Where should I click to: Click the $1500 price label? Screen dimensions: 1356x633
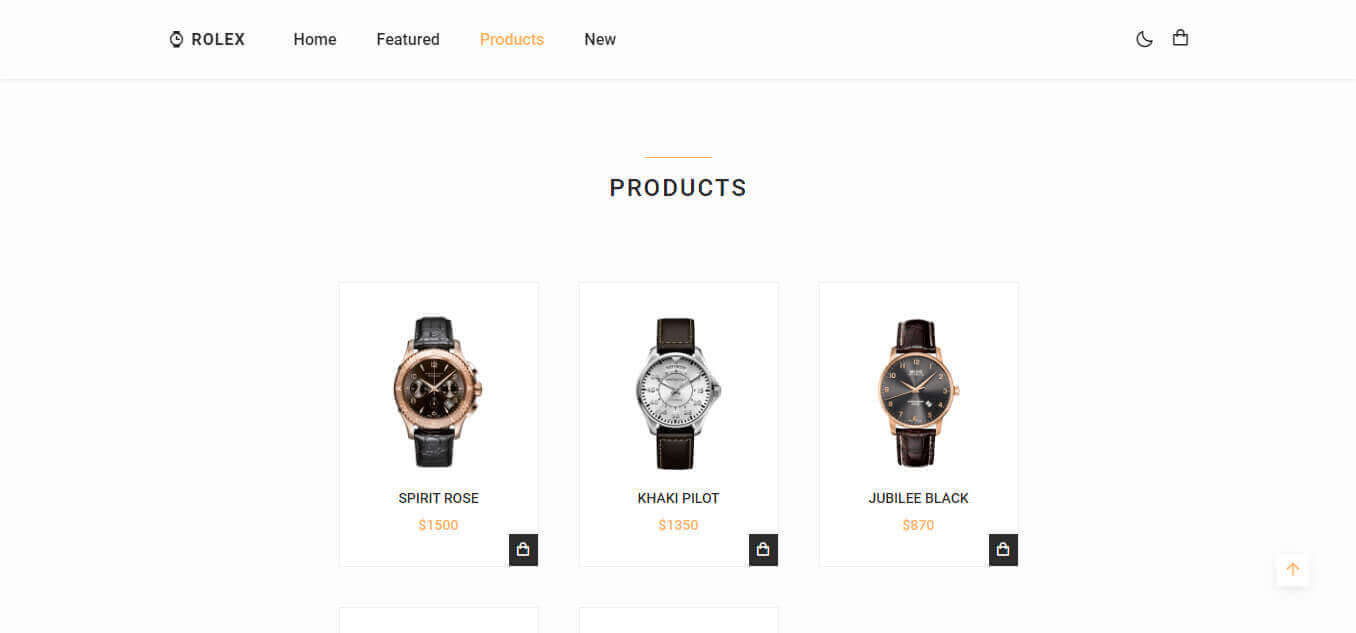pyautogui.click(x=438, y=525)
